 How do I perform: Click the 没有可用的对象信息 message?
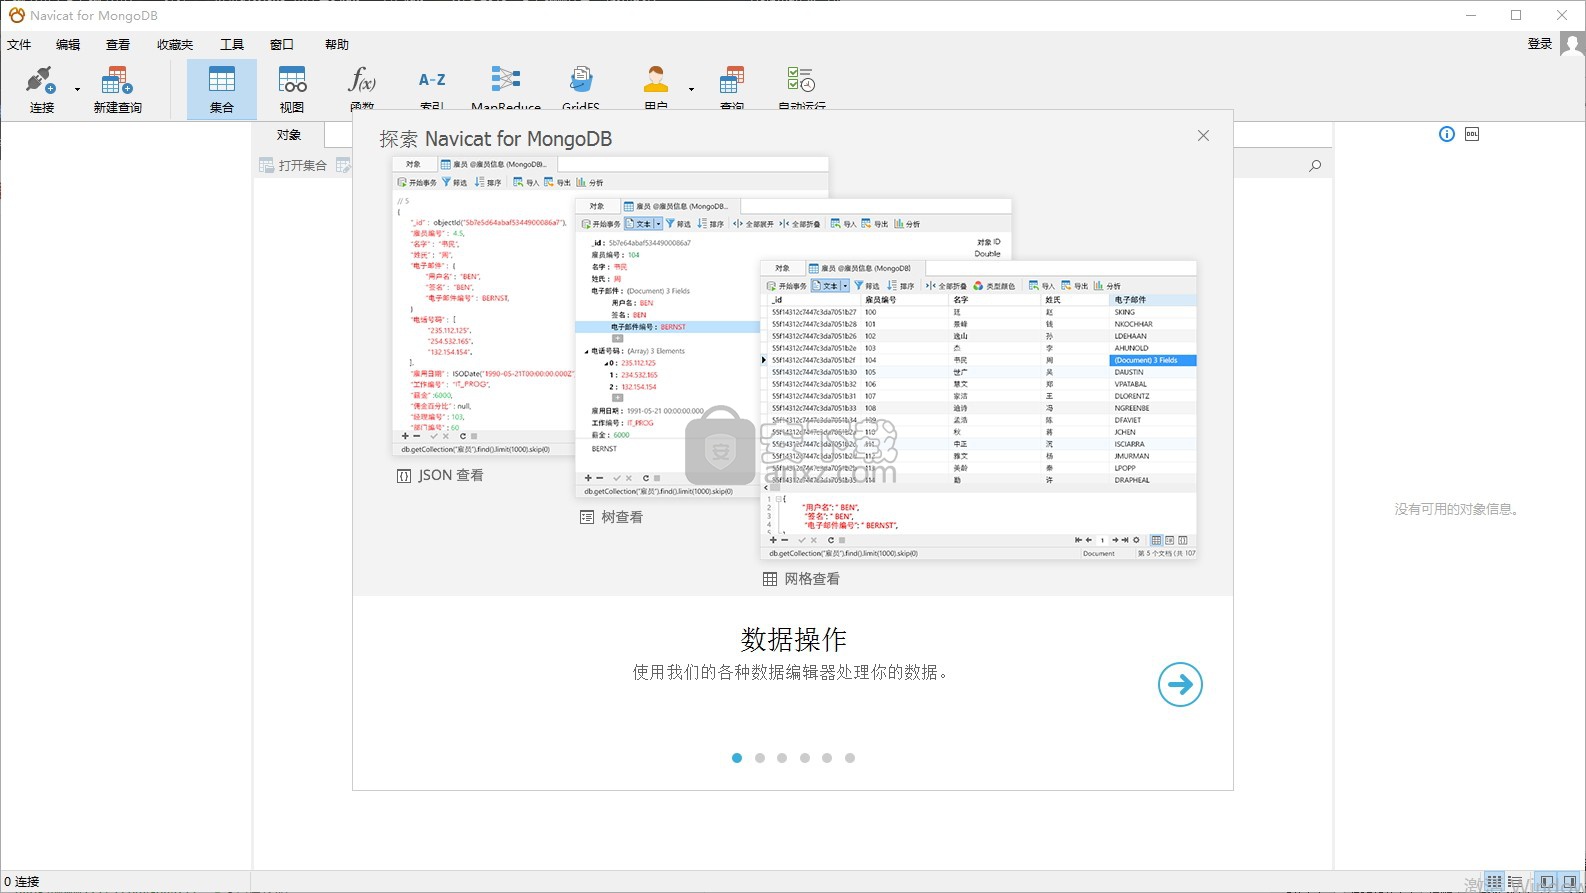1459,509
